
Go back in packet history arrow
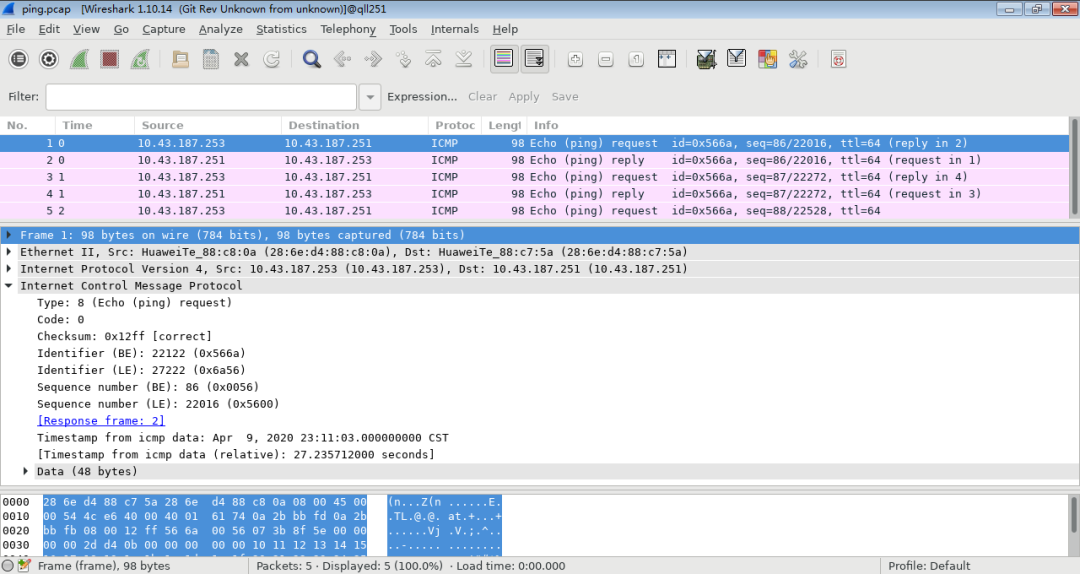[x=342, y=59]
